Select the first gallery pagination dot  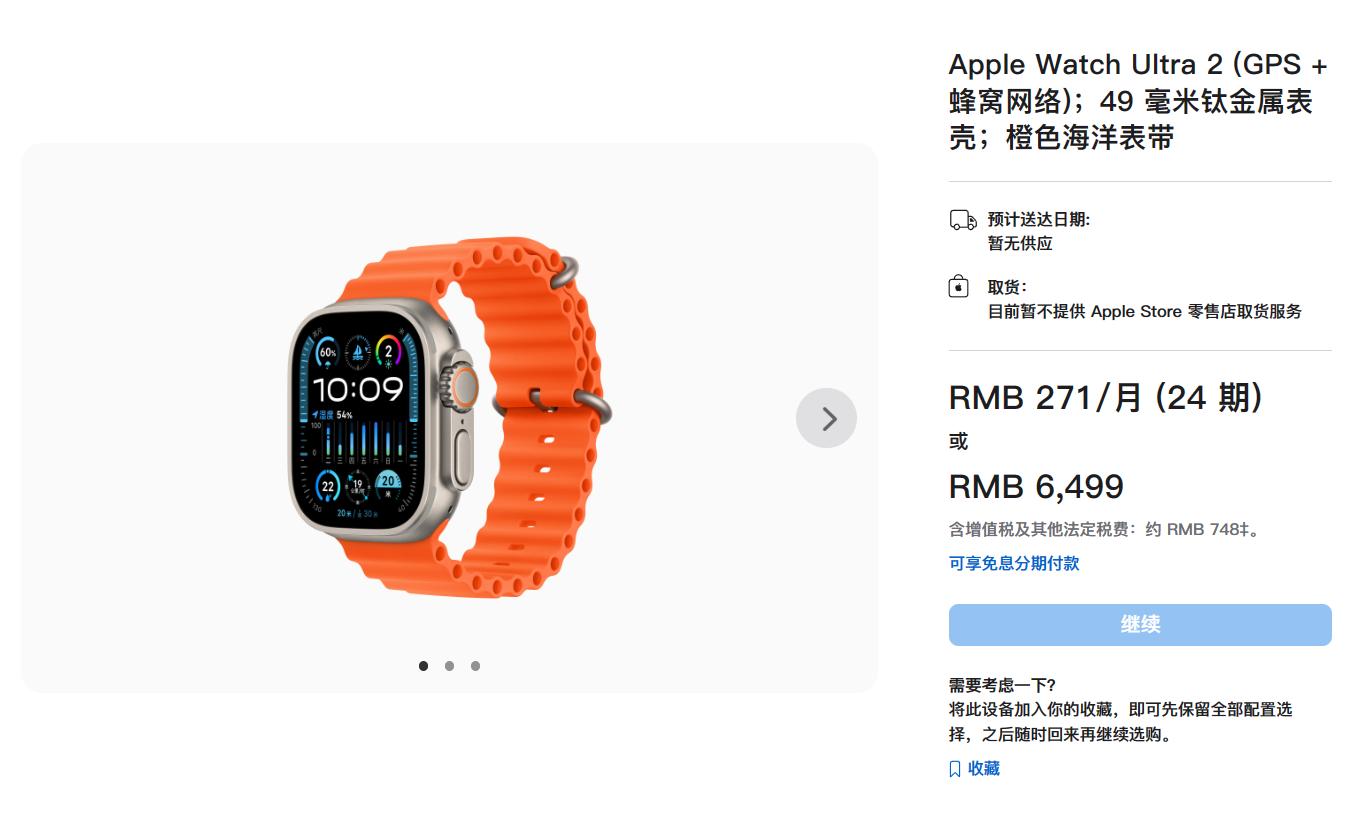click(x=423, y=666)
